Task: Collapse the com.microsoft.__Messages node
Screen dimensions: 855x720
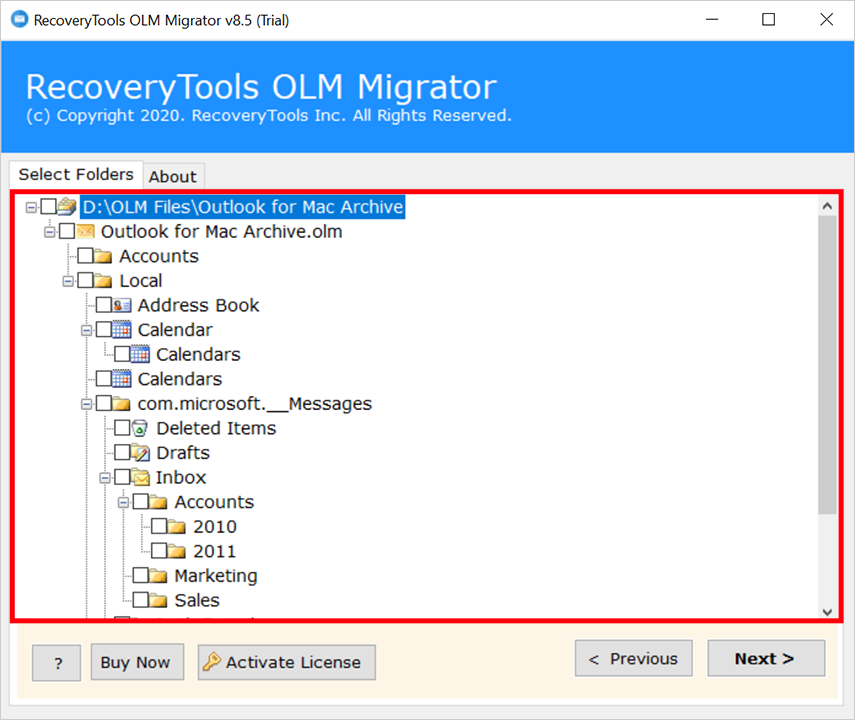Action: (86, 404)
